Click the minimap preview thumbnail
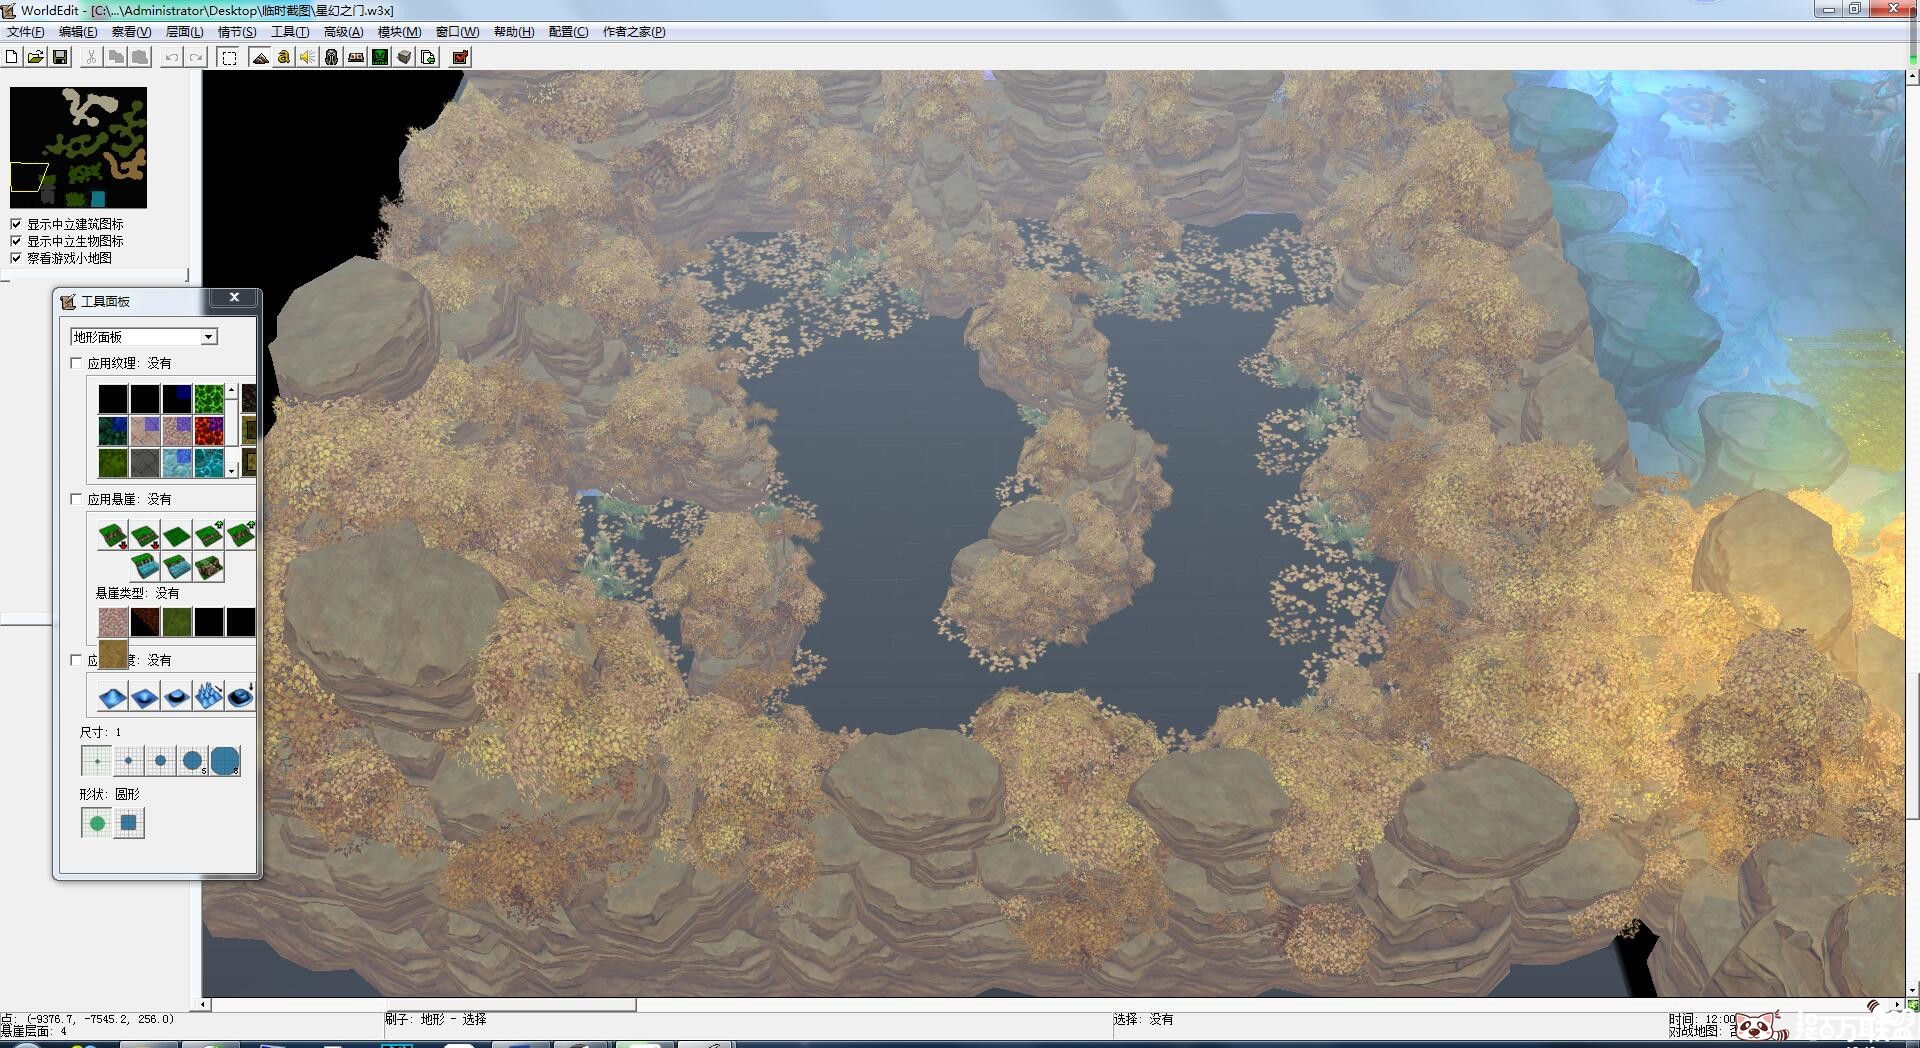 pyautogui.click(x=78, y=147)
